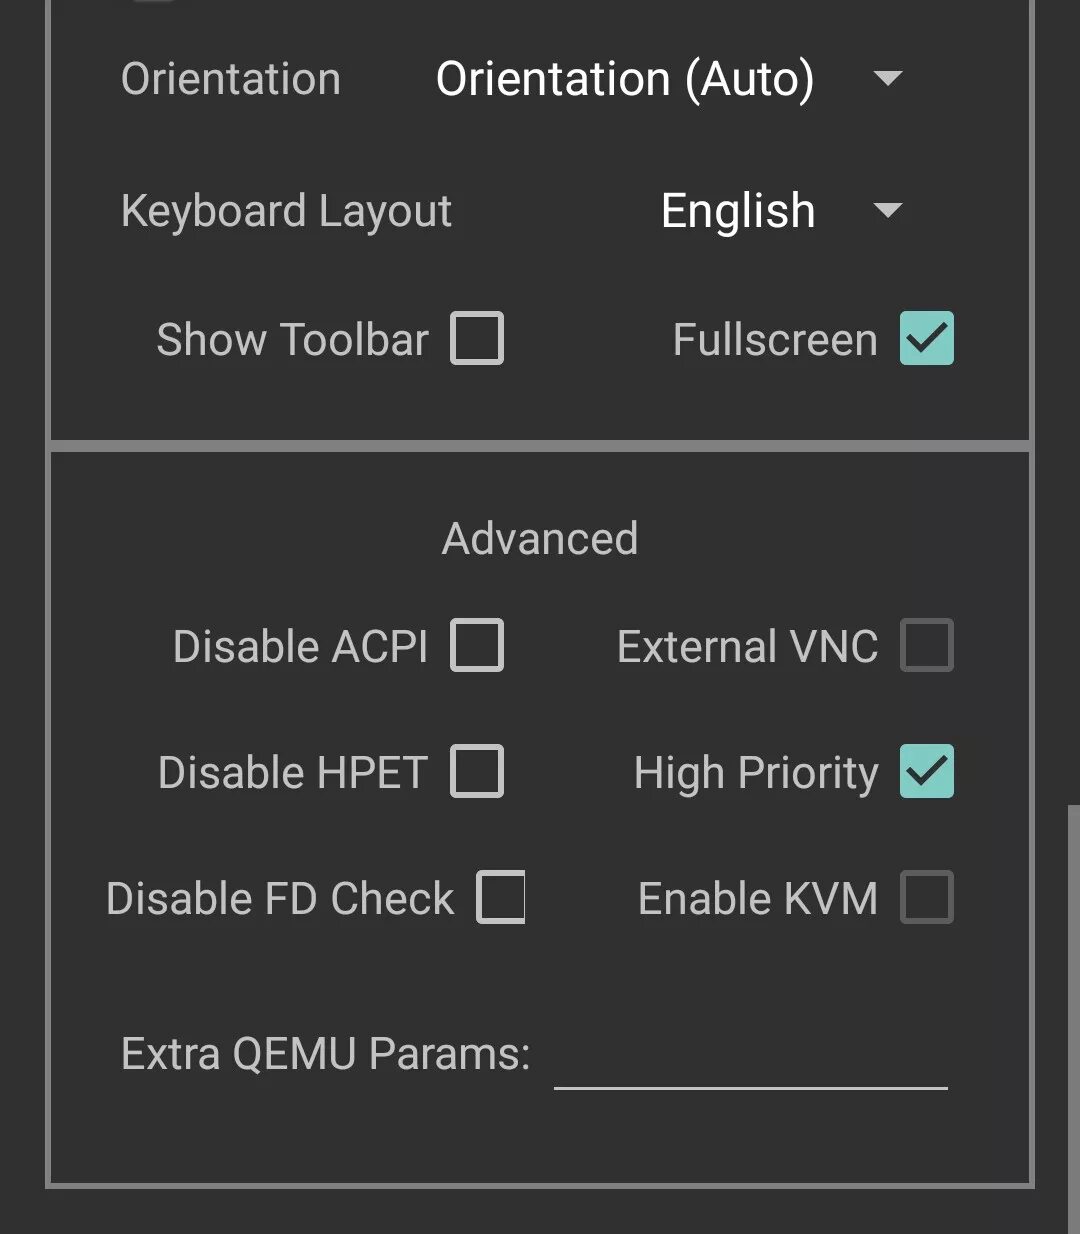Check the Disable HPET box

[x=477, y=772]
